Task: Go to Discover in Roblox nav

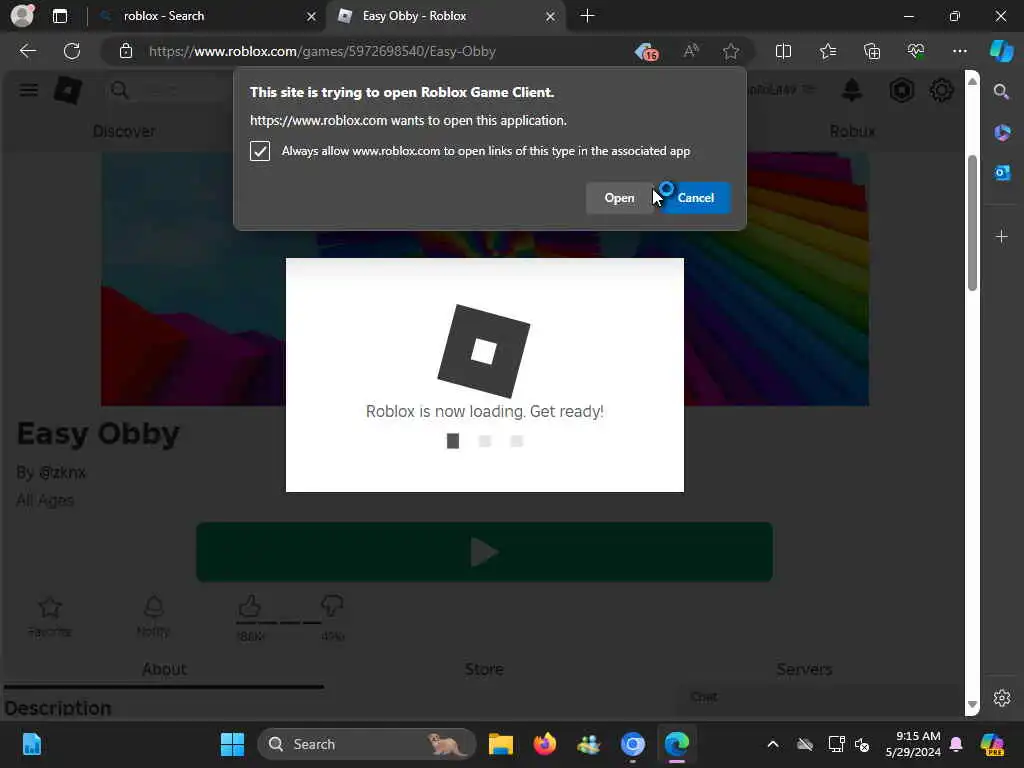Action: (x=124, y=131)
